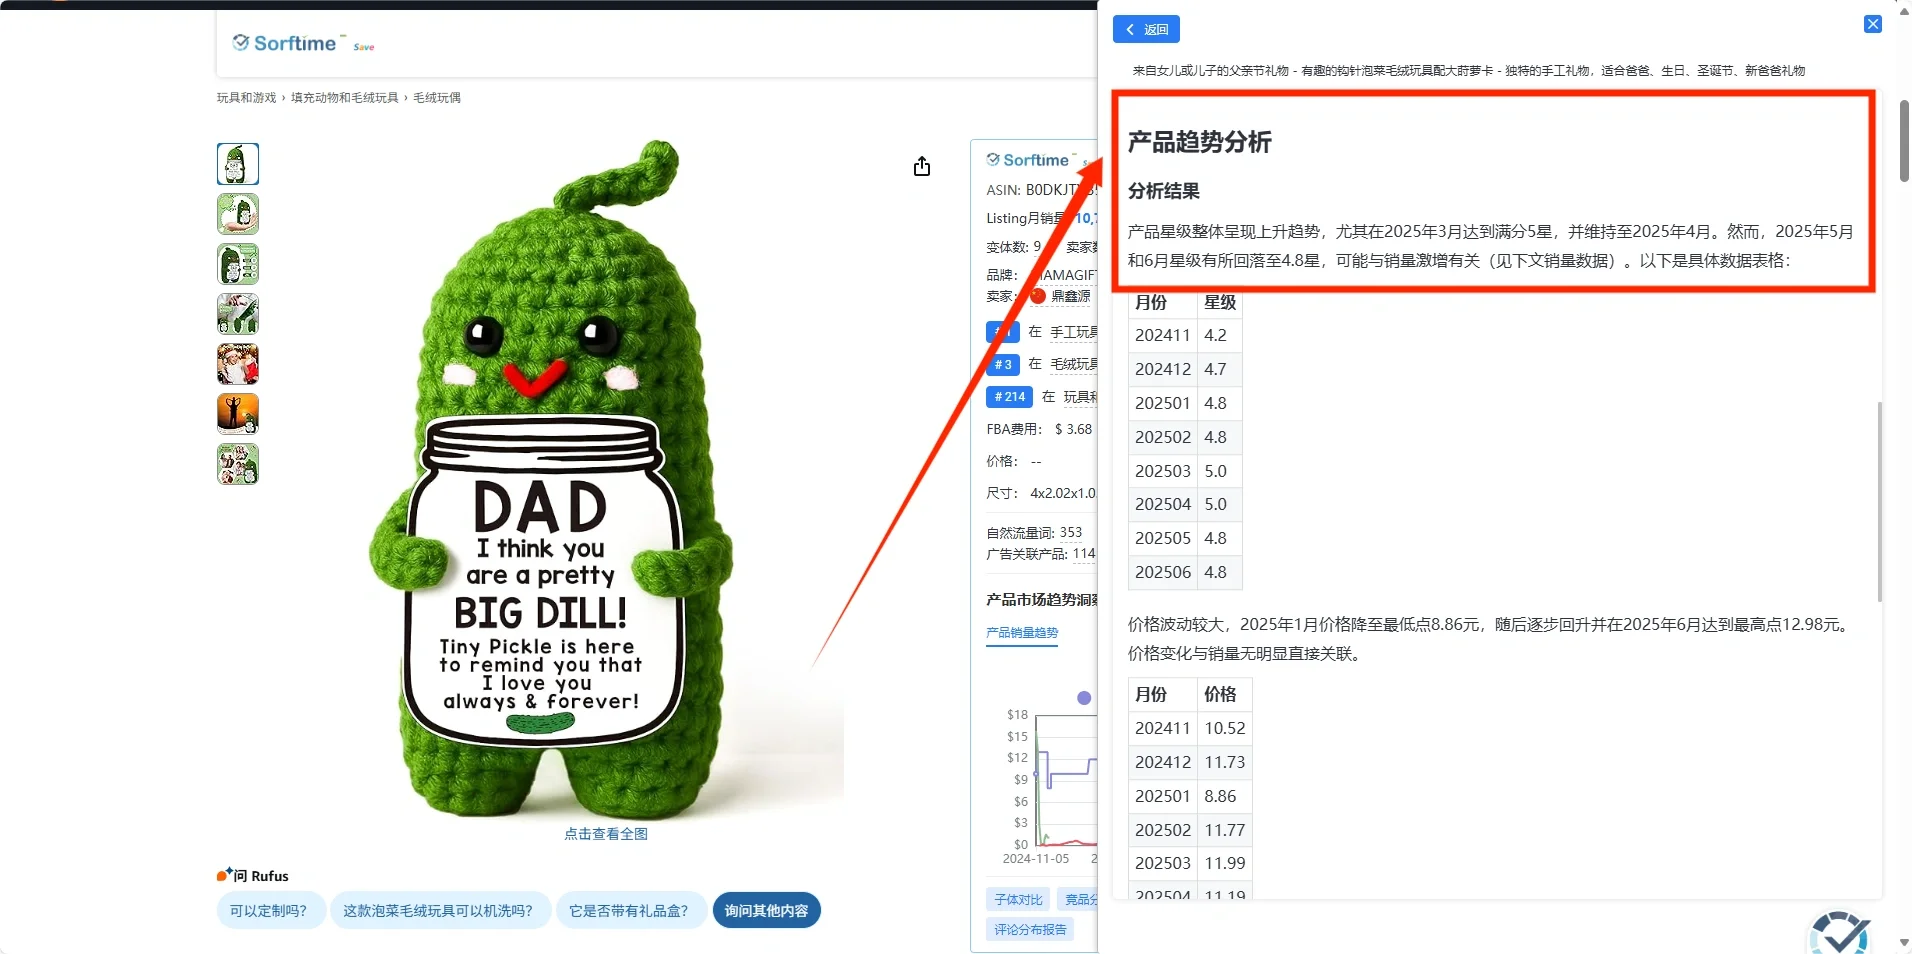Click 询问其他内容 button
This screenshot has height=954, width=1912.
coord(766,911)
